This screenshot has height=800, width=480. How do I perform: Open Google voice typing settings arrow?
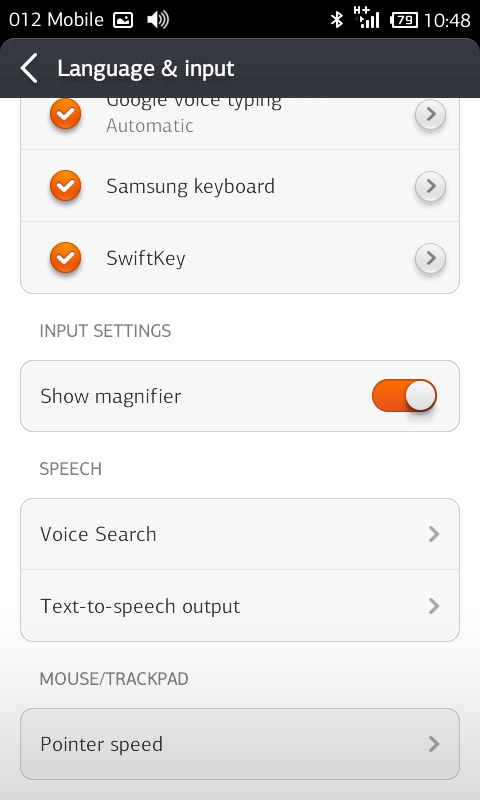[x=431, y=114]
